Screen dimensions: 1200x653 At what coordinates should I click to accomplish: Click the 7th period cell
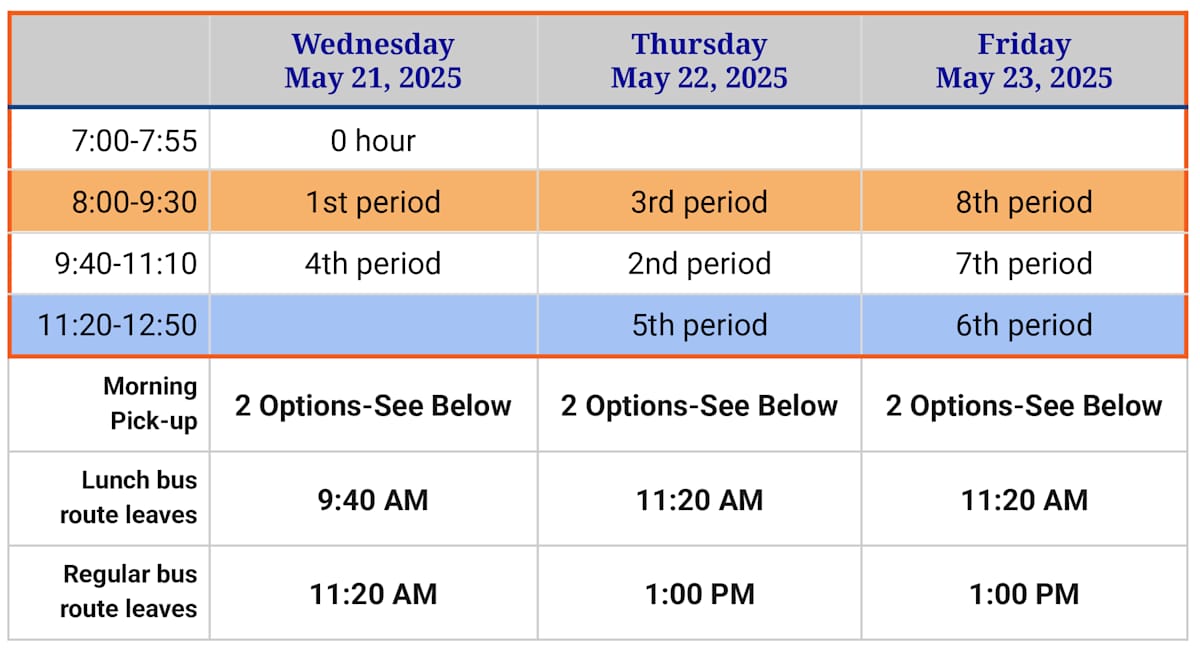[1024, 264]
